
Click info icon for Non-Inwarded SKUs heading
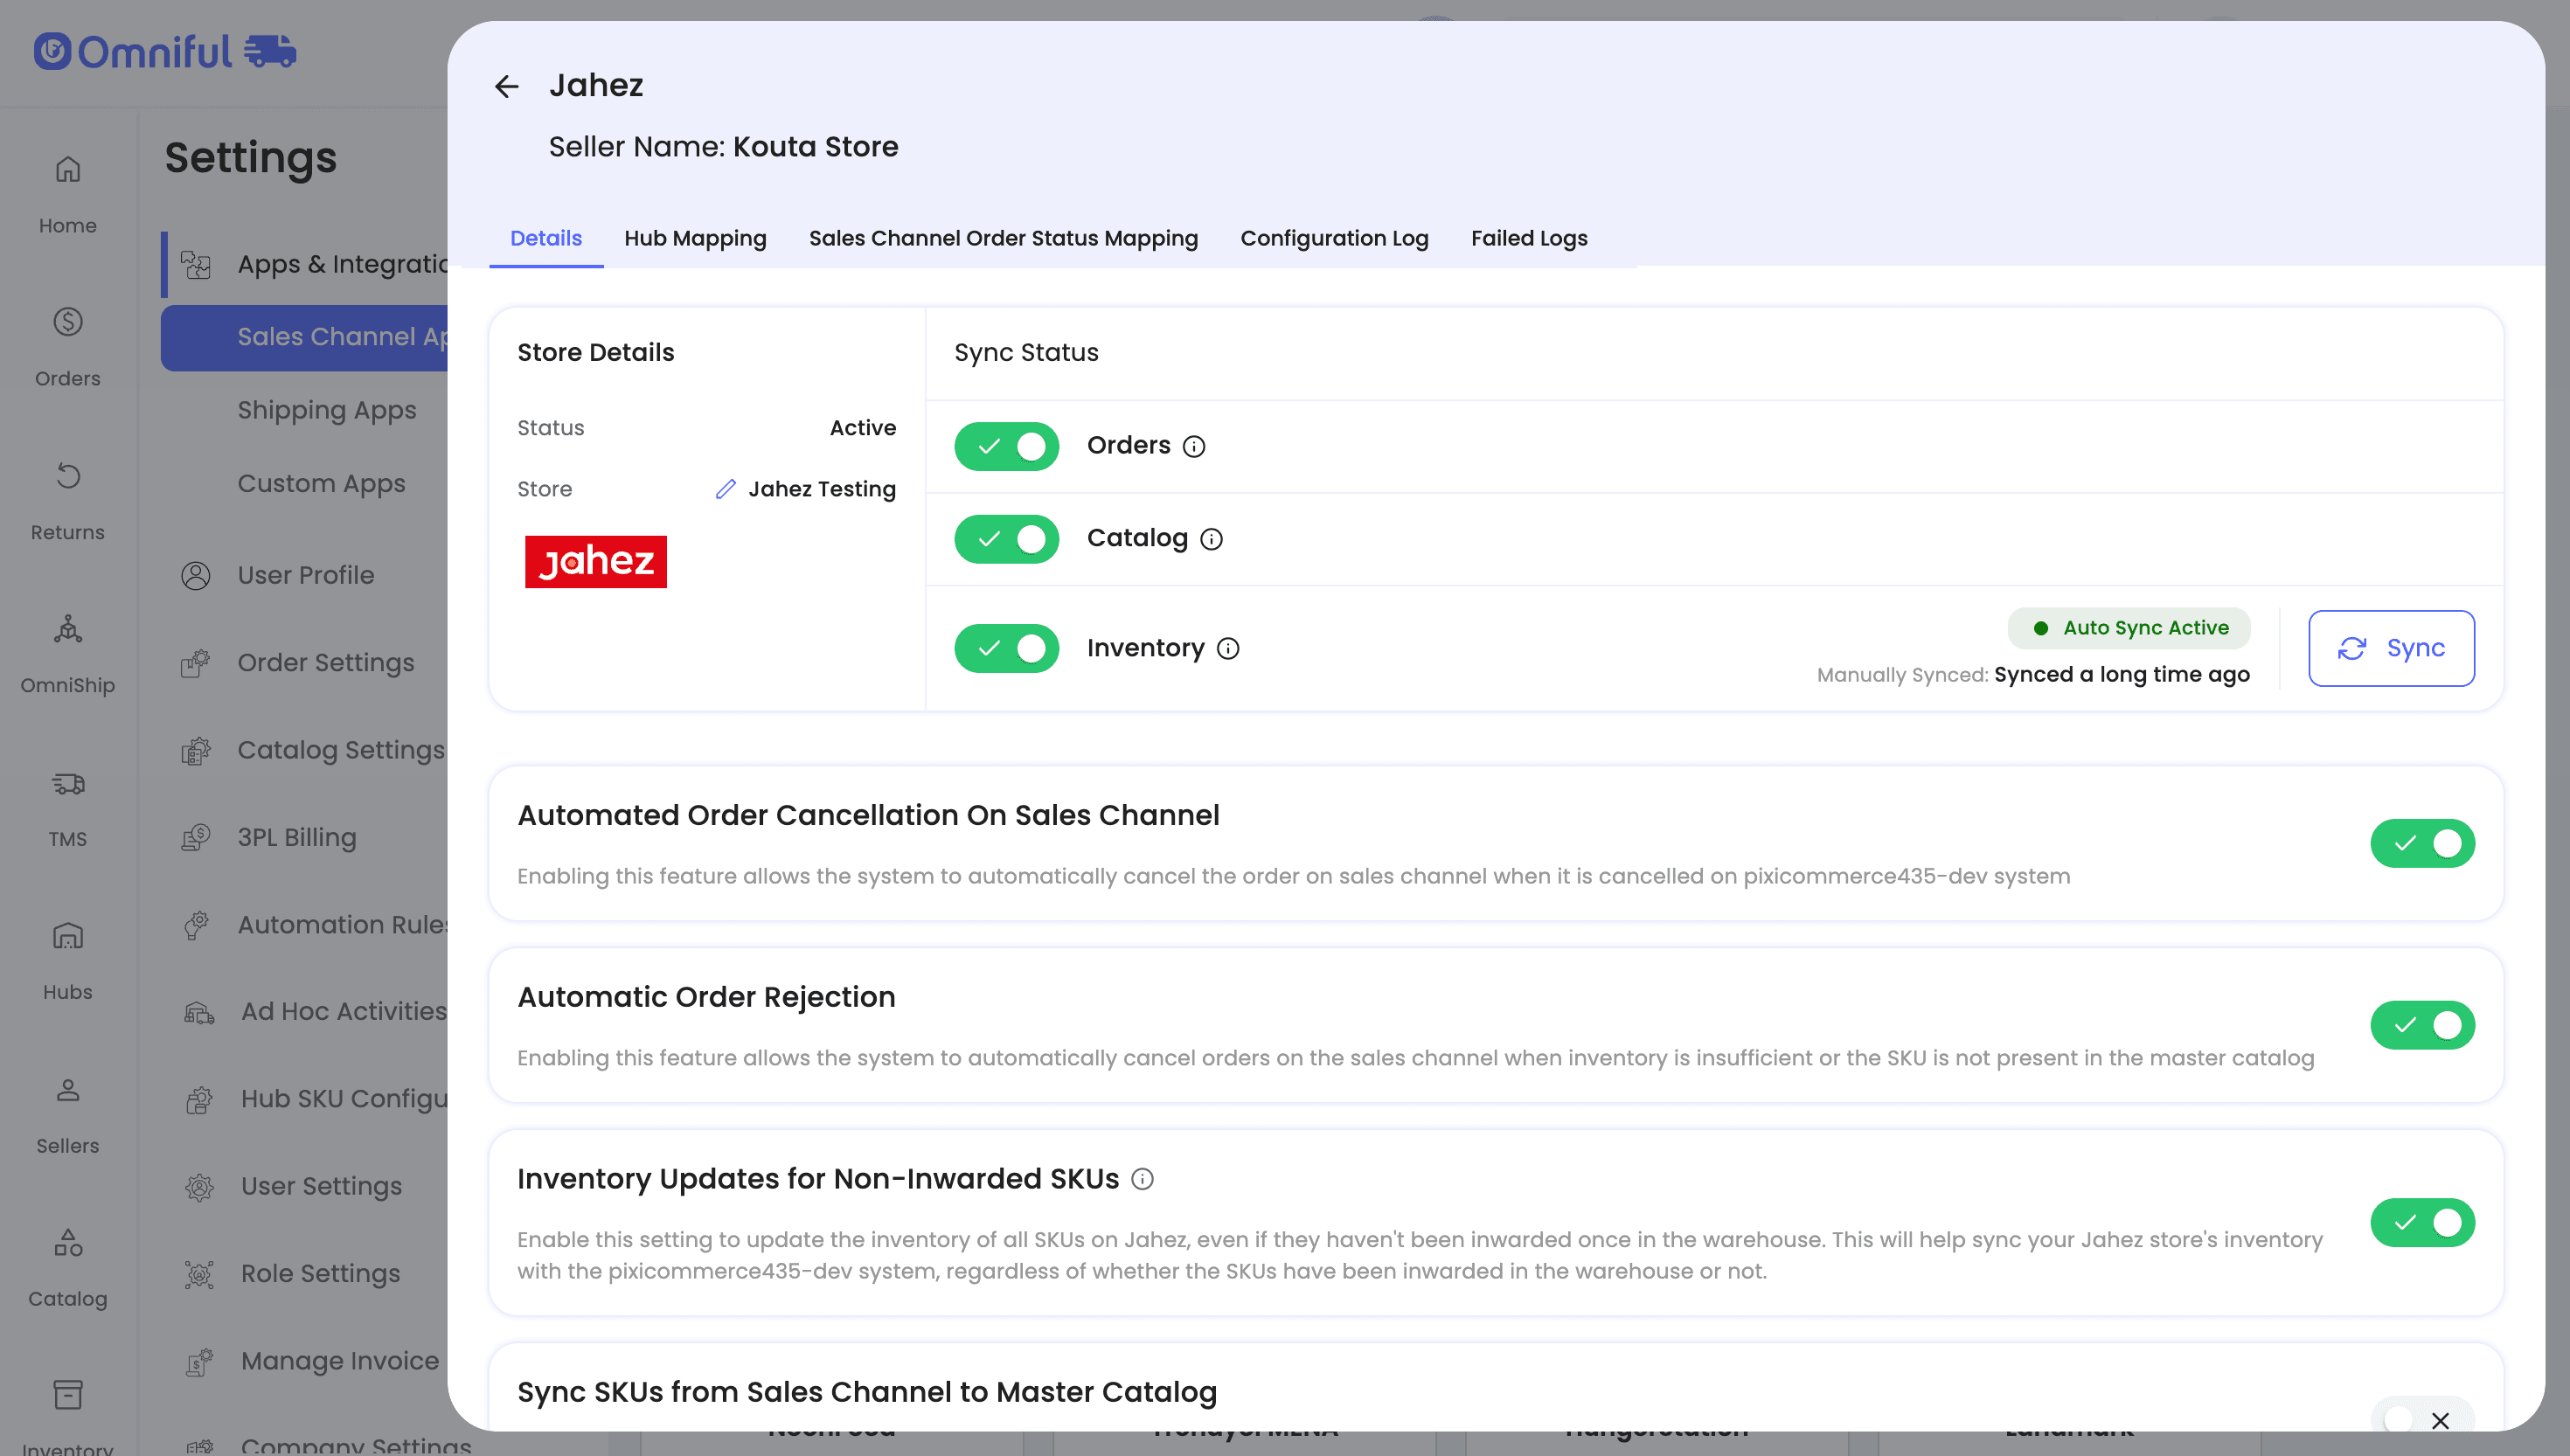[x=1142, y=1179]
